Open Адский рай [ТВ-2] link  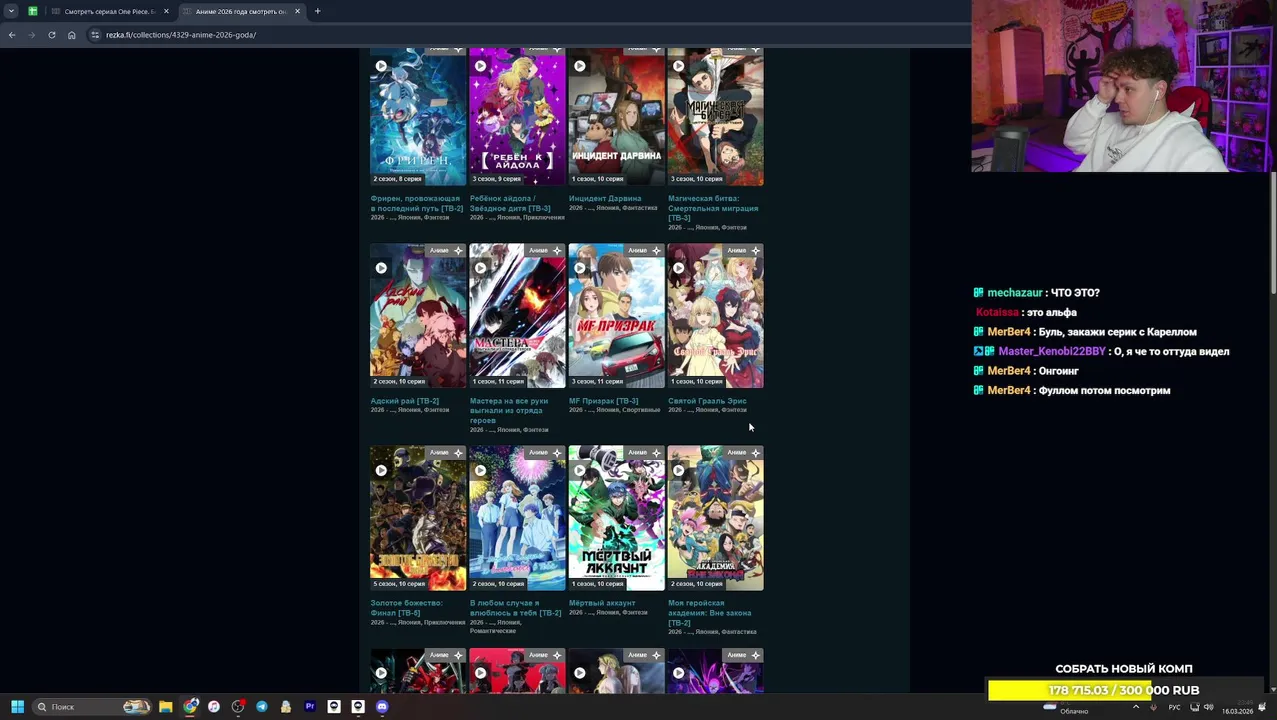pyautogui.click(x=404, y=401)
